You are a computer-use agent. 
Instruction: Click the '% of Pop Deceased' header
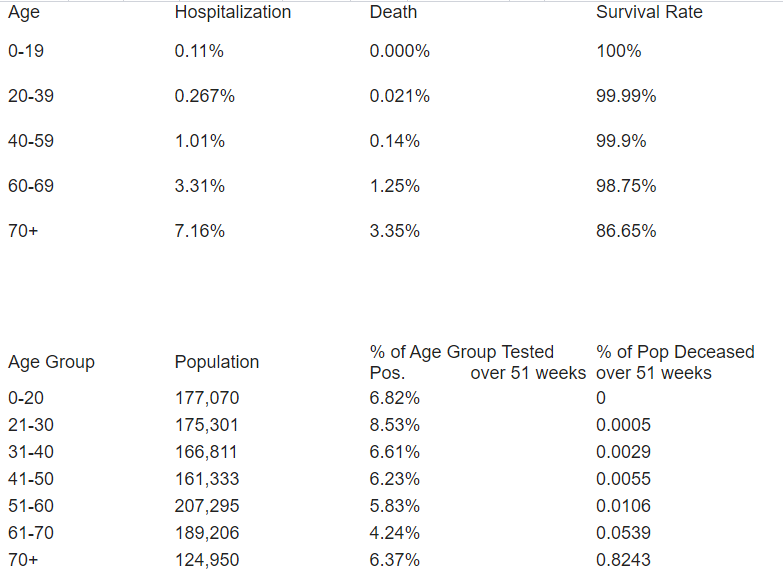point(675,352)
